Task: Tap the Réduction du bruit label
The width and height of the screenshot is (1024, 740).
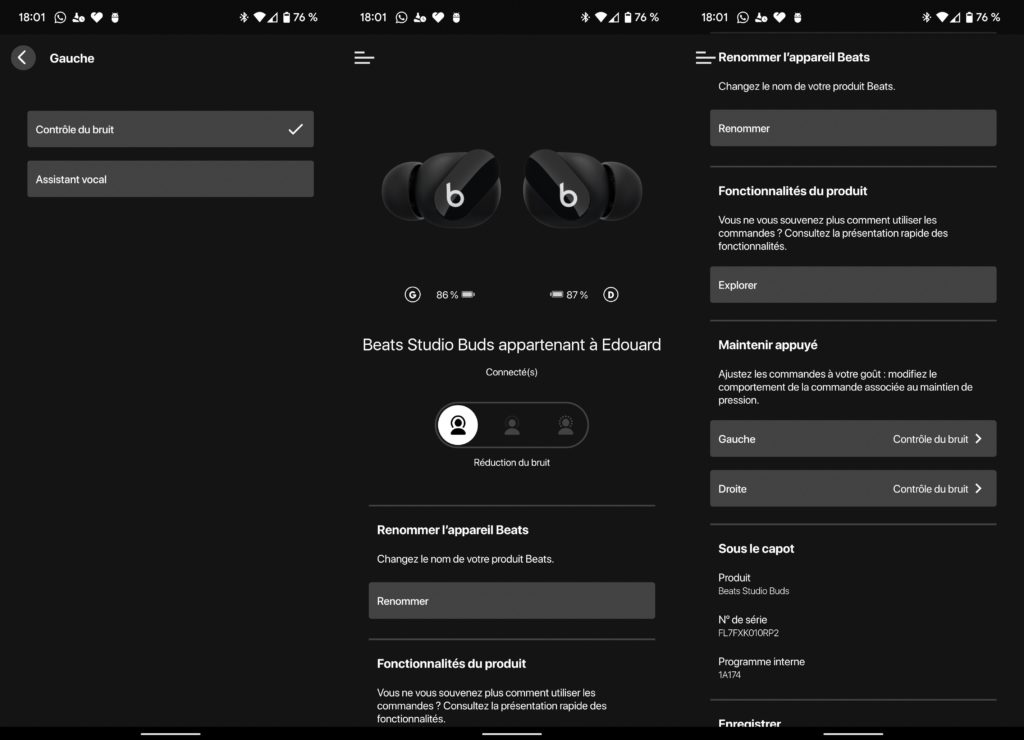Action: [x=511, y=462]
